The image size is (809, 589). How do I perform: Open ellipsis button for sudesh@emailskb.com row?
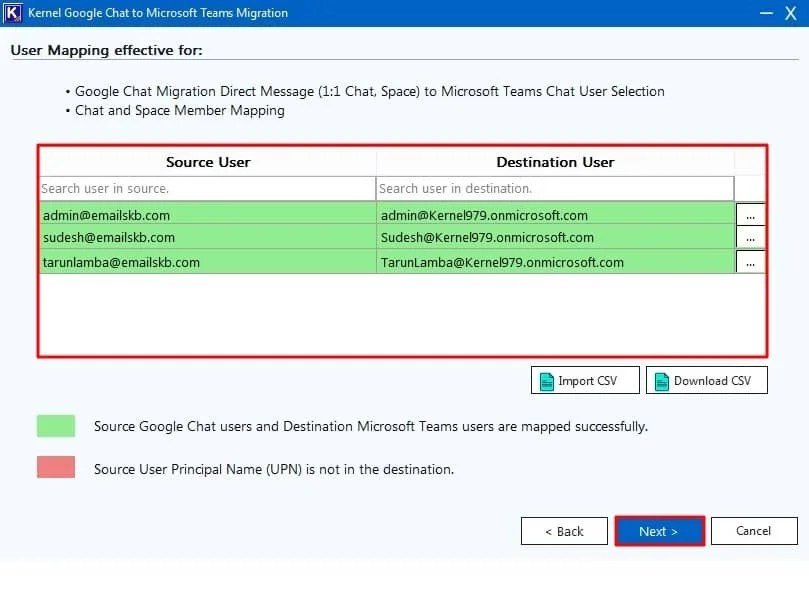[x=750, y=237]
